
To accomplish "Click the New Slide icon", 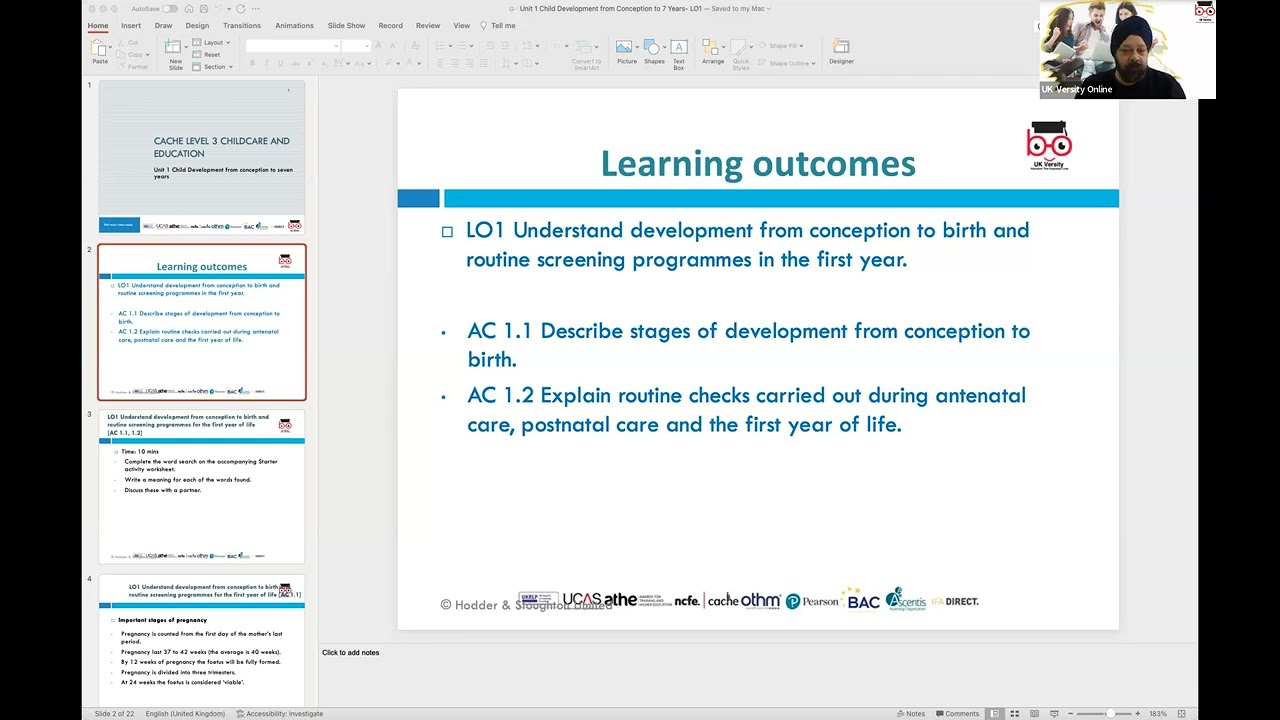I will coord(173,47).
